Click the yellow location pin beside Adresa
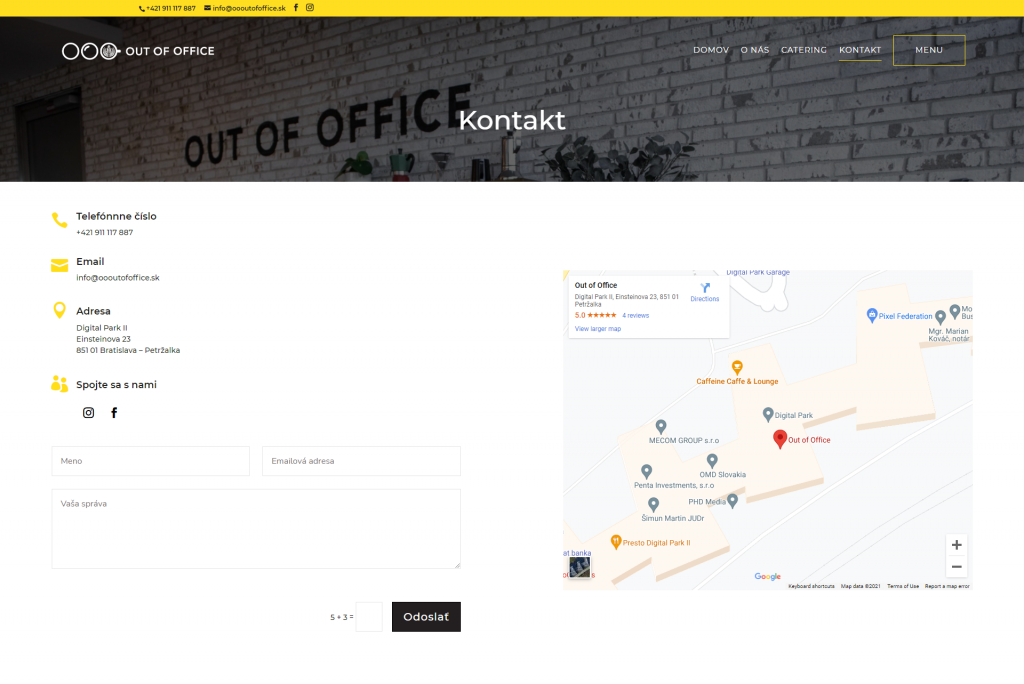Screen dimensions: 1024x684 coord(59,310)
